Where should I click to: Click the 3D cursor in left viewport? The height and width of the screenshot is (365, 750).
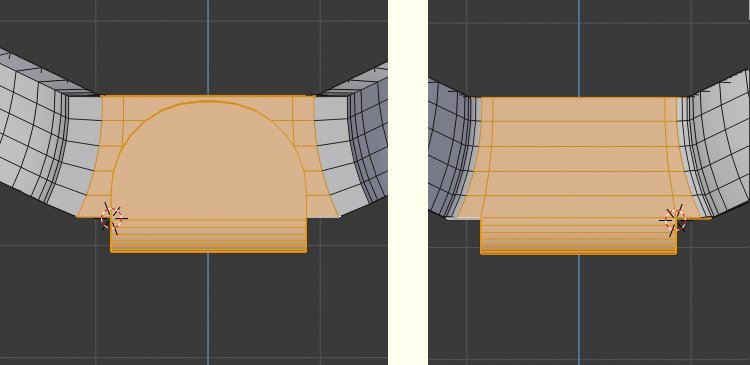point(111,219)
